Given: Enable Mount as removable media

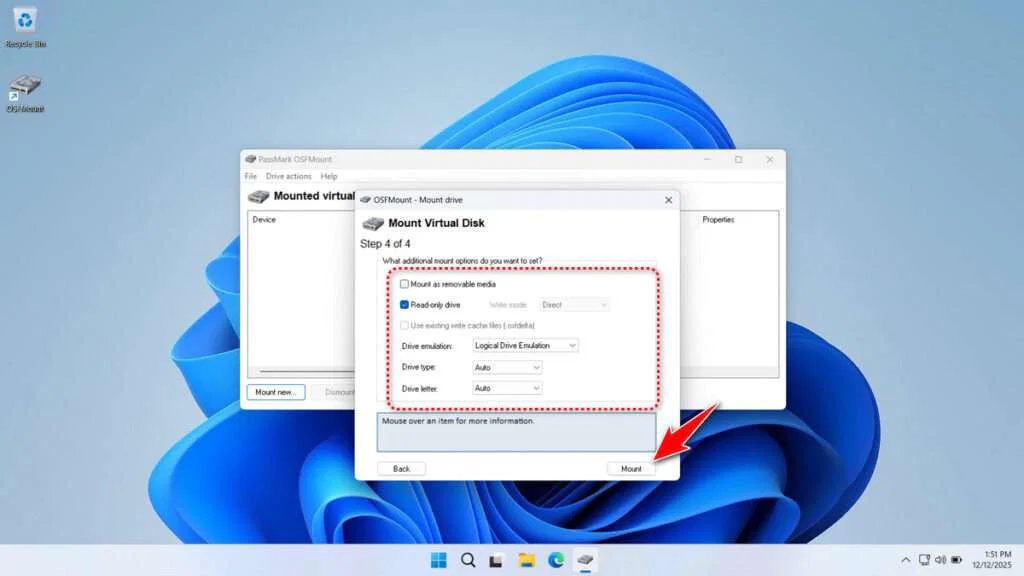Looking at the screenshot, I should [x=405, y=284].
